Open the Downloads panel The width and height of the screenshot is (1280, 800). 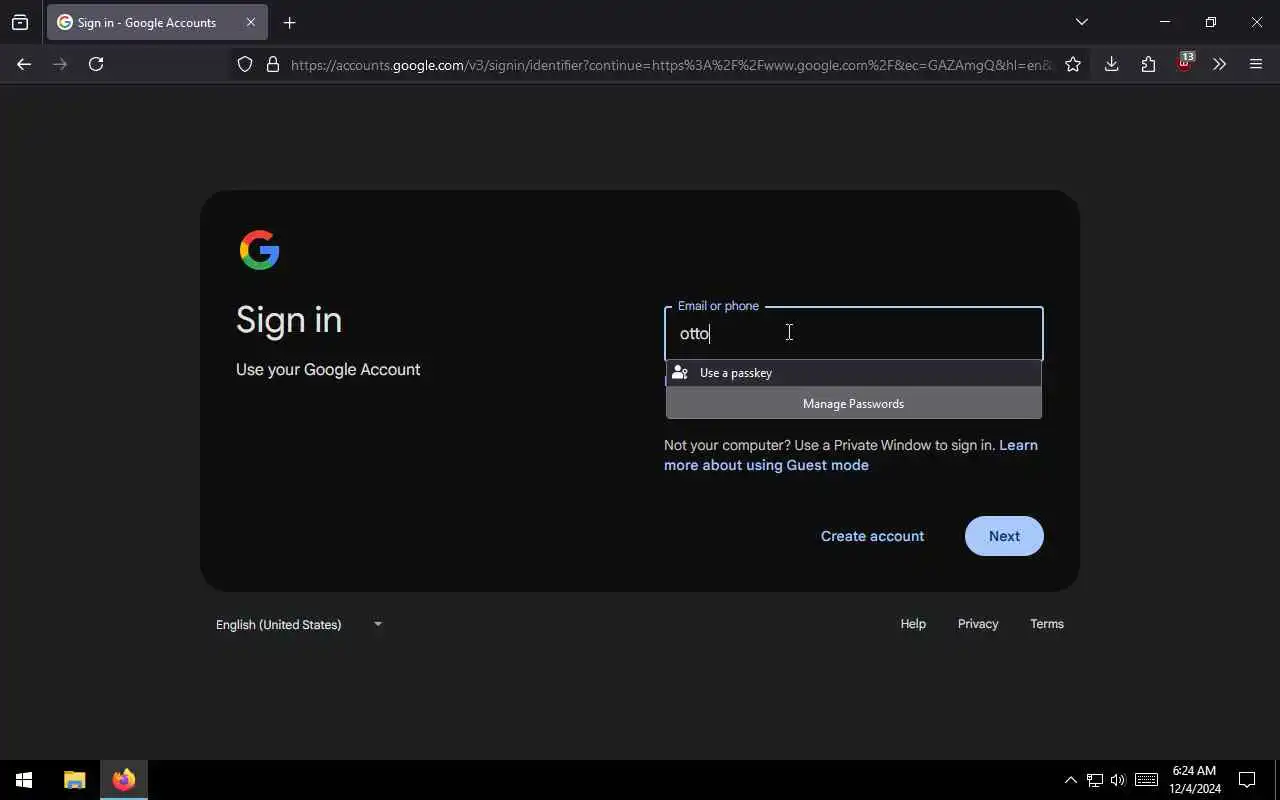pyautogui.click(x=1111, y=64)
